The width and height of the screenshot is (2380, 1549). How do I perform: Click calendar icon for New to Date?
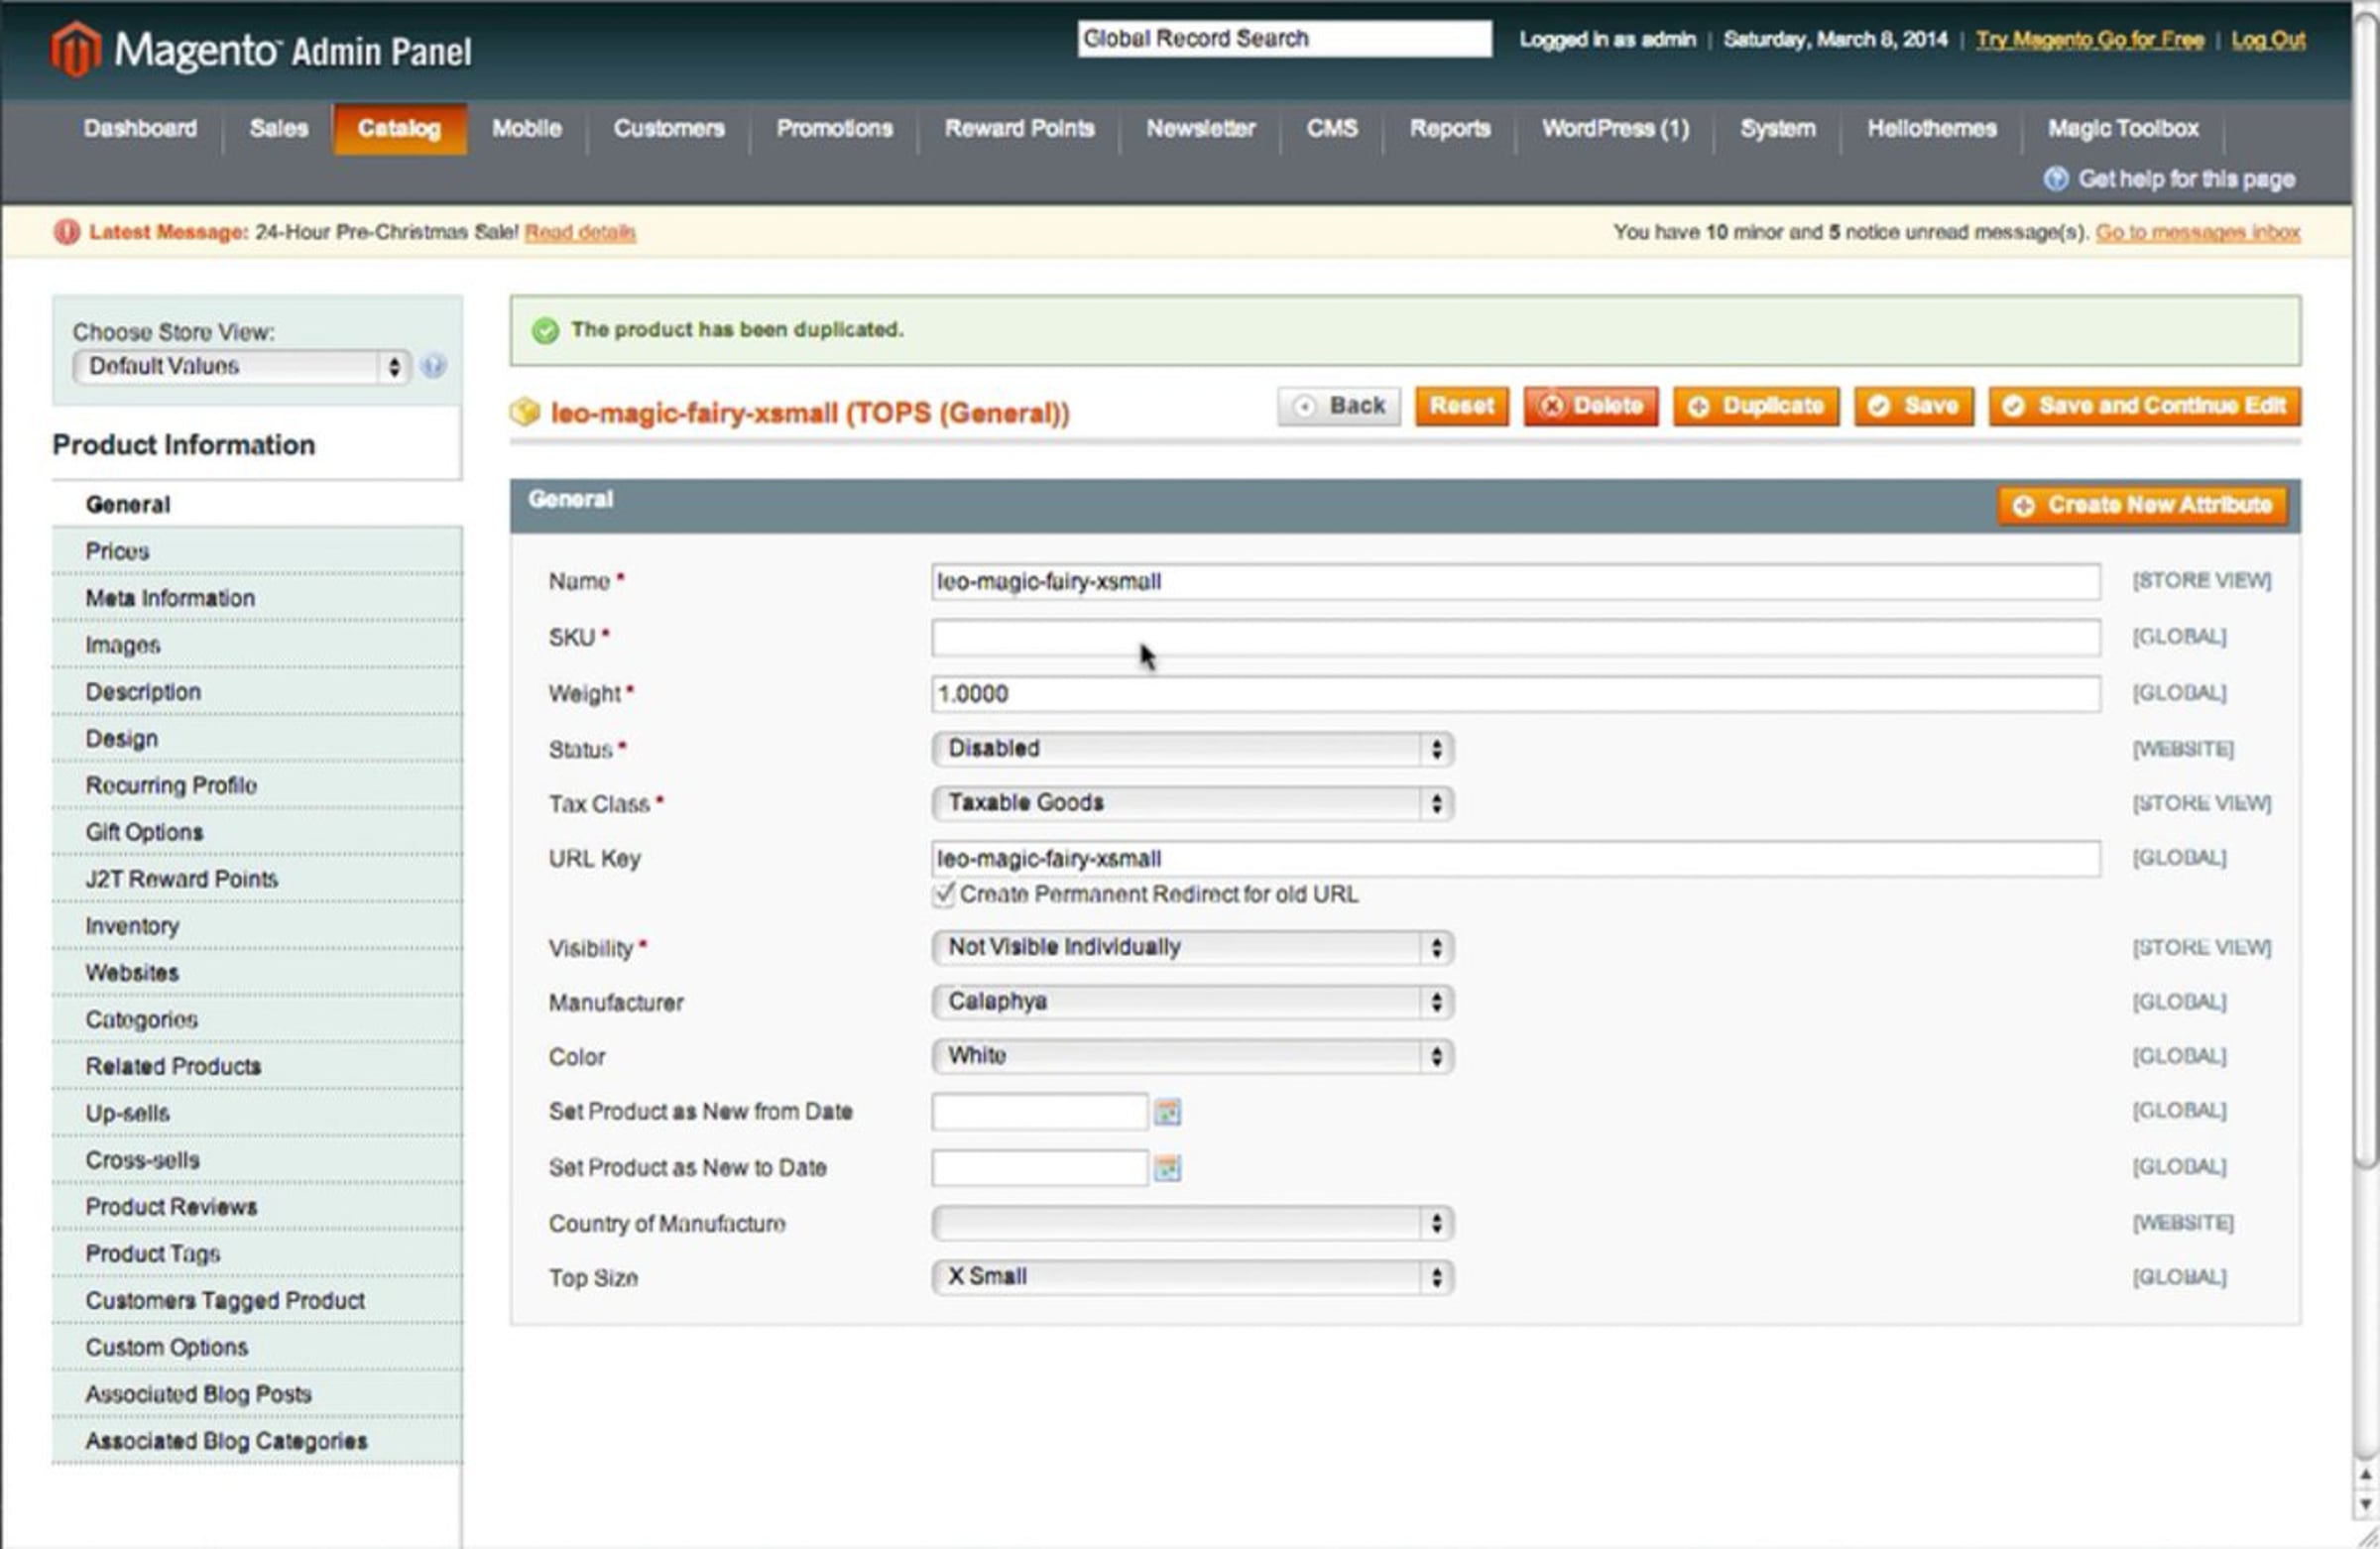point(1167,1168)
